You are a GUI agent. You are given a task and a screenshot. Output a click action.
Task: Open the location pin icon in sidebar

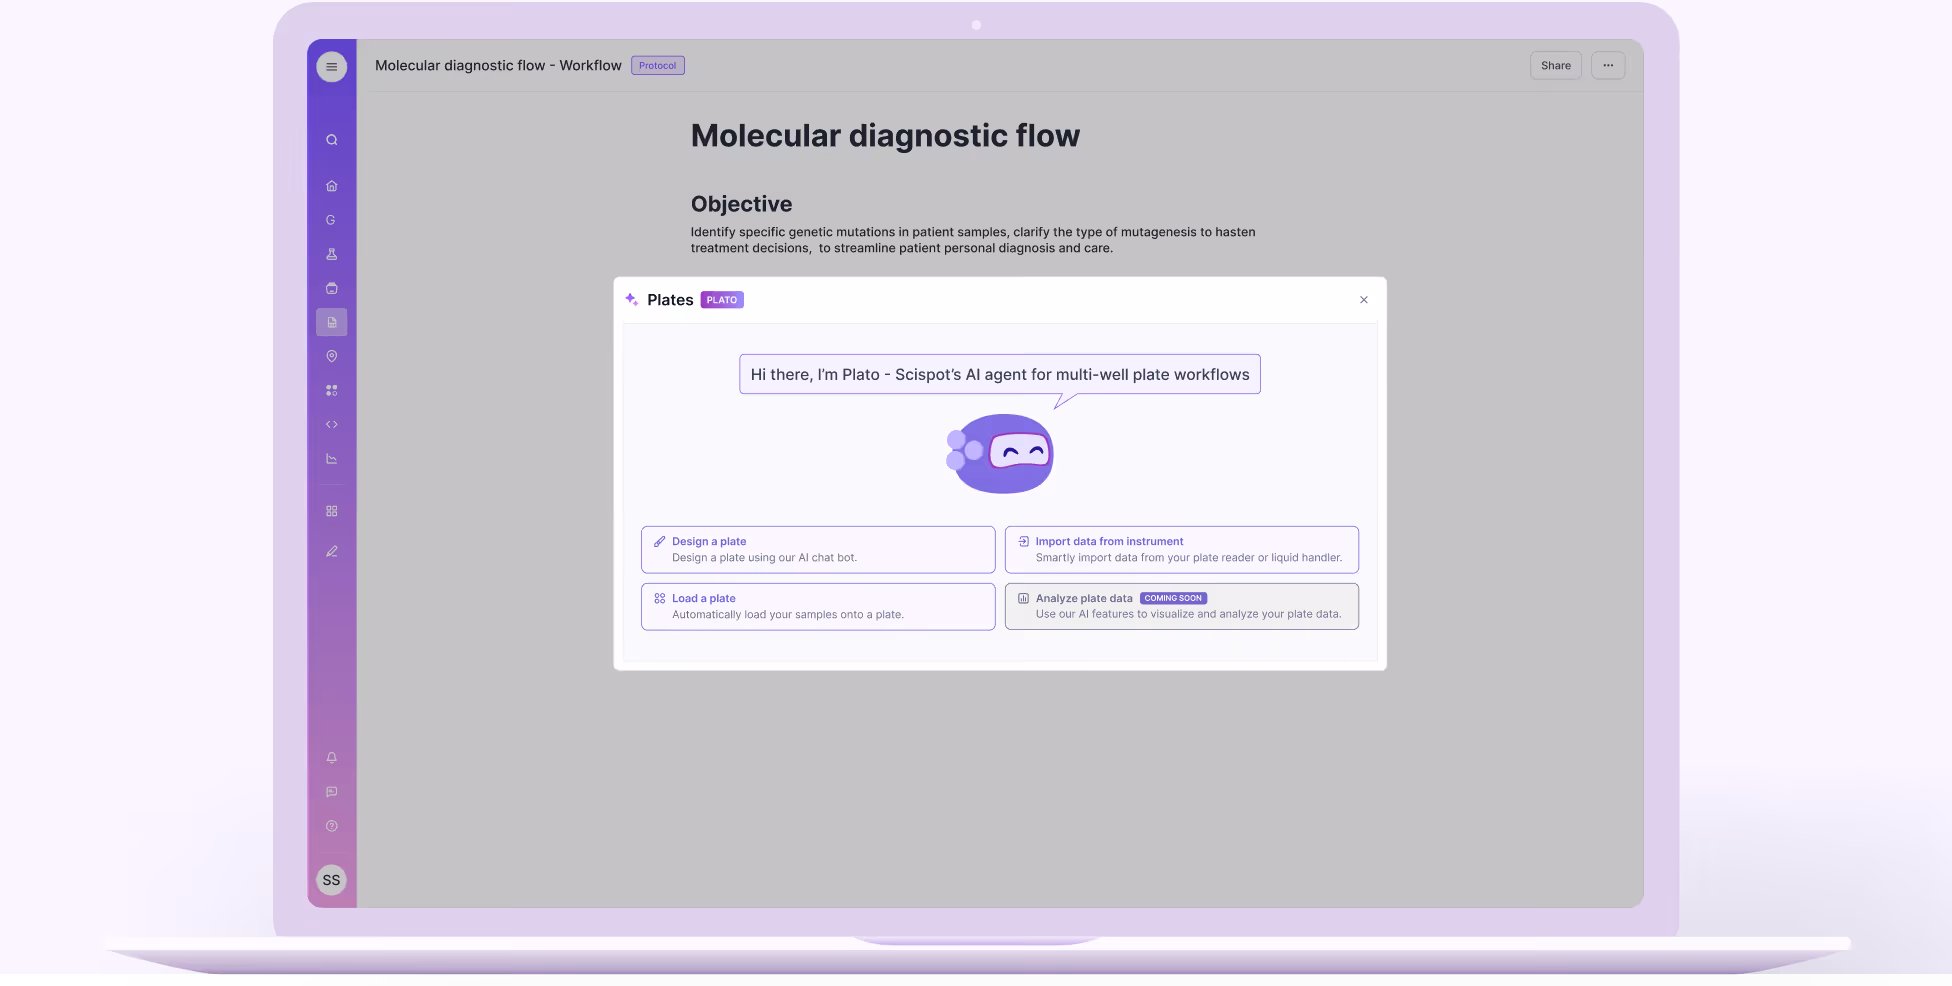pos(331,356)
